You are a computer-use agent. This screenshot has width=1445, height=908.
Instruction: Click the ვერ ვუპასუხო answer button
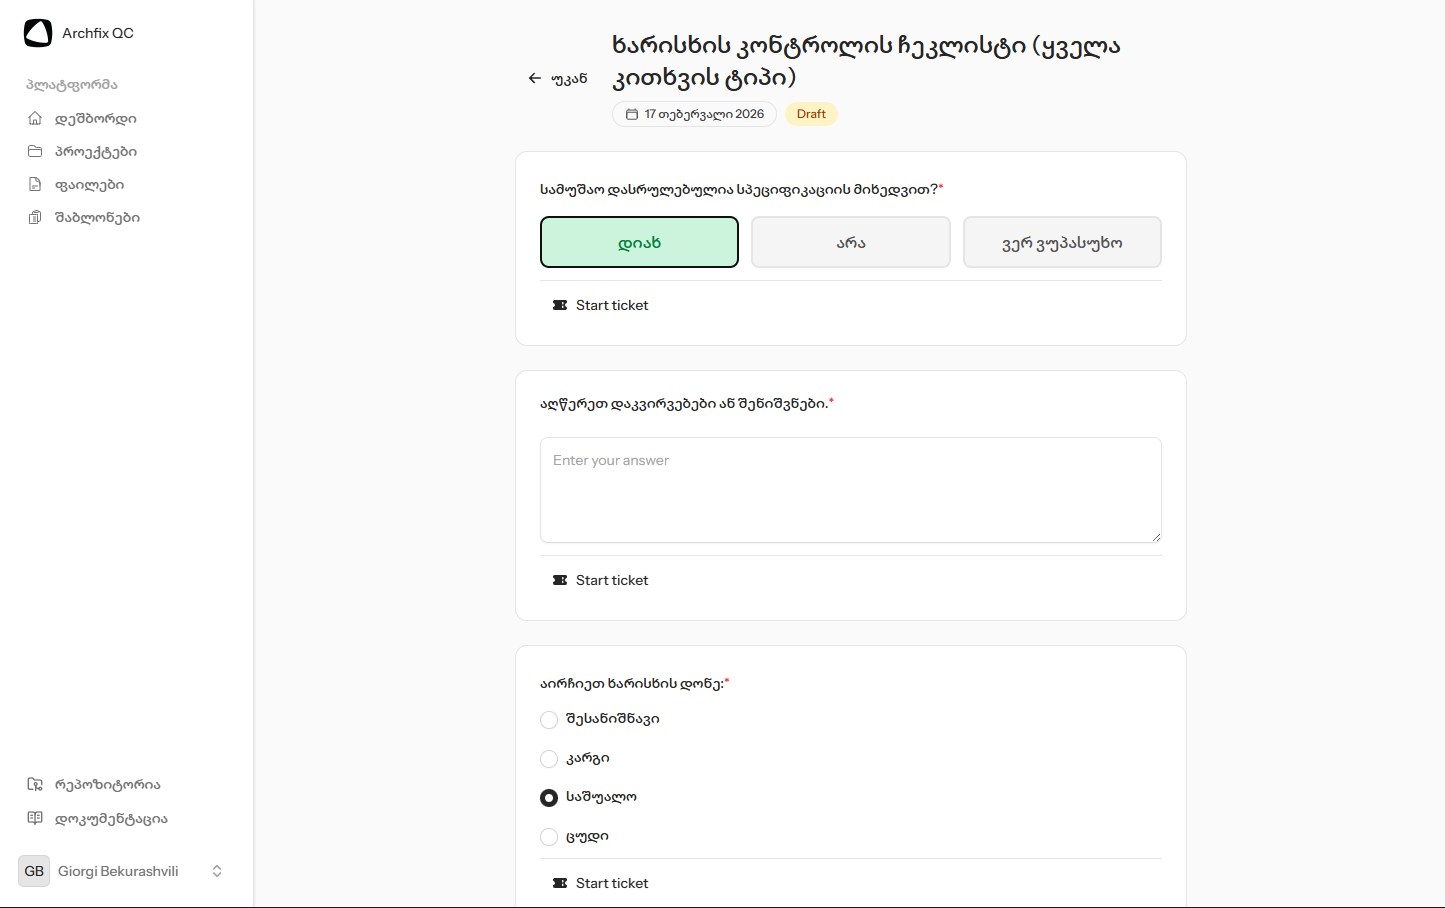[1062, 242]
